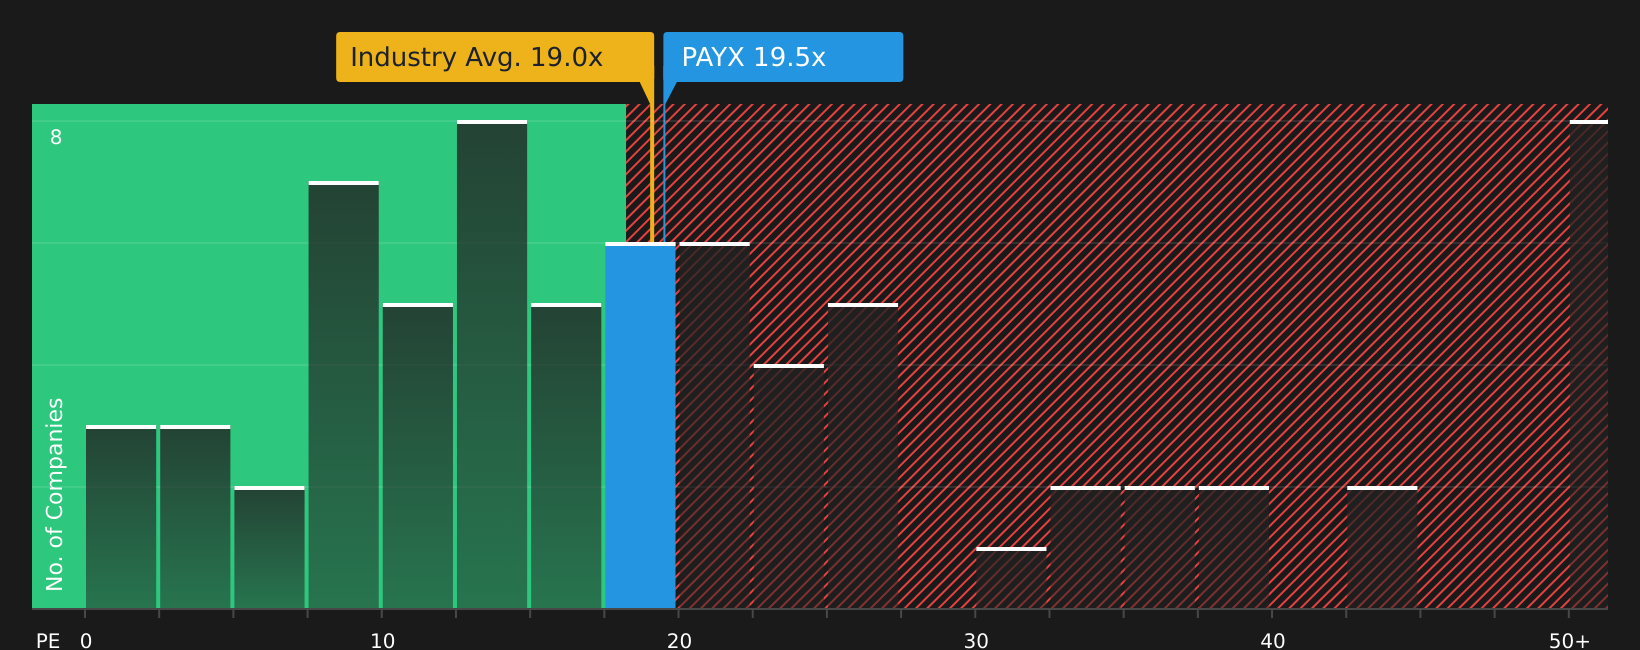Click the tallest green bar near PE 13
Image resolution: width=1640 pixels, height=650 pixels.
[x=492, y=365]
